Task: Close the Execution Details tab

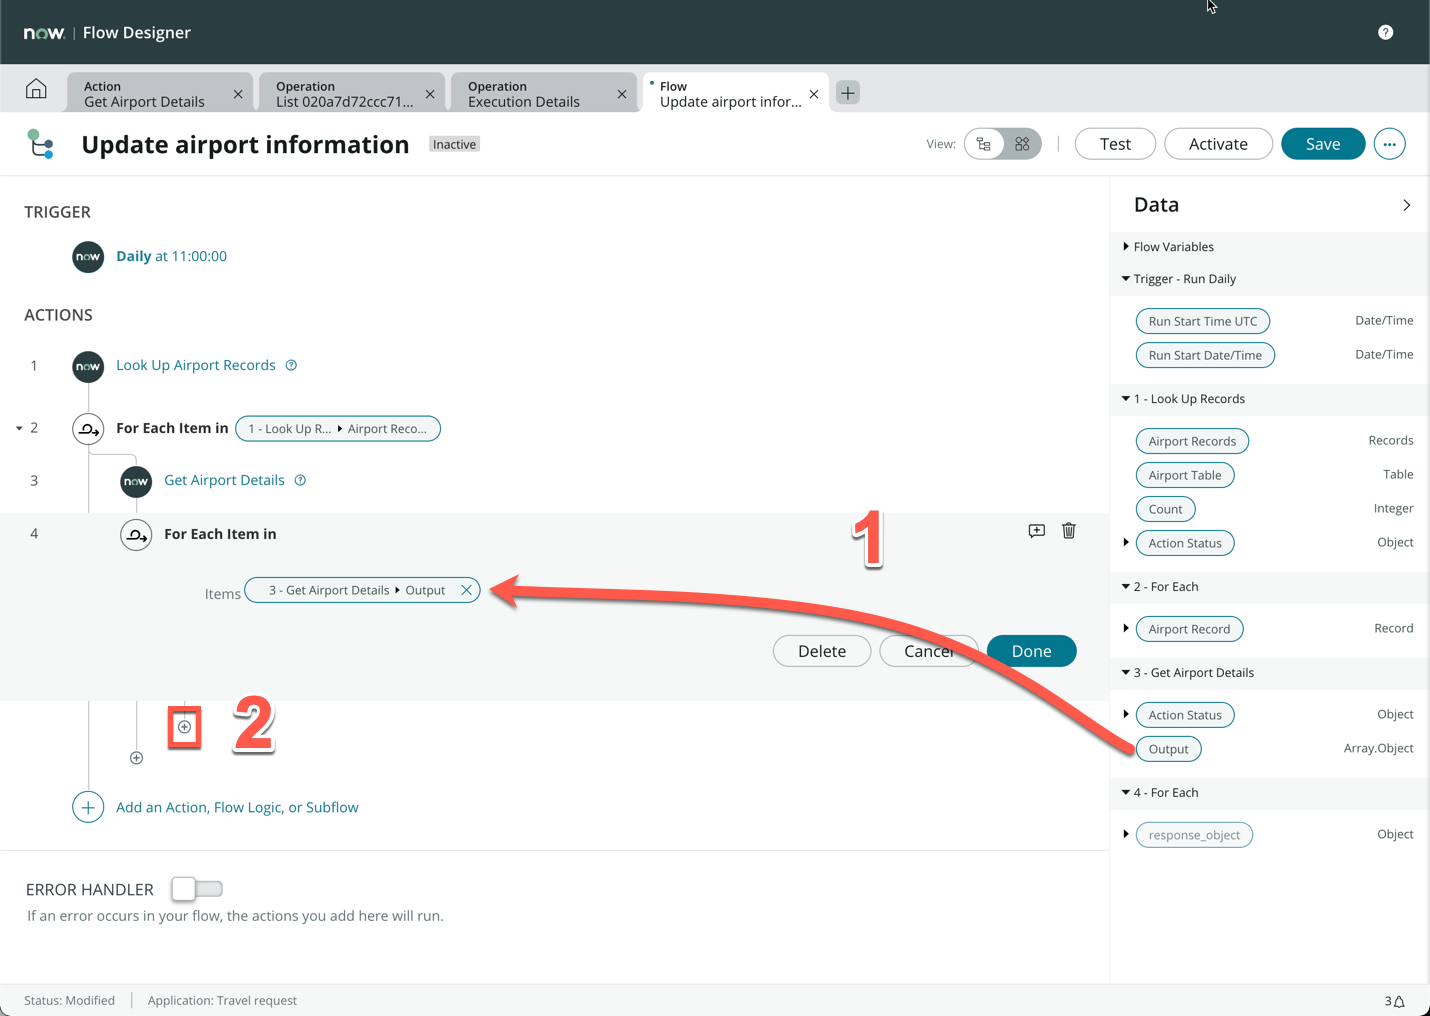Action: [x=622, y=94]
